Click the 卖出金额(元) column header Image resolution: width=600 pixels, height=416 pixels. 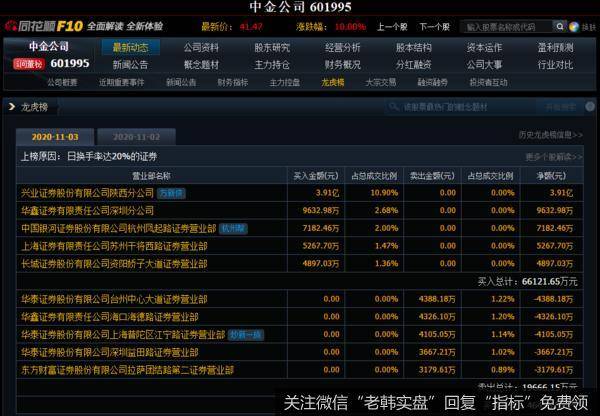tap(432, 176)
